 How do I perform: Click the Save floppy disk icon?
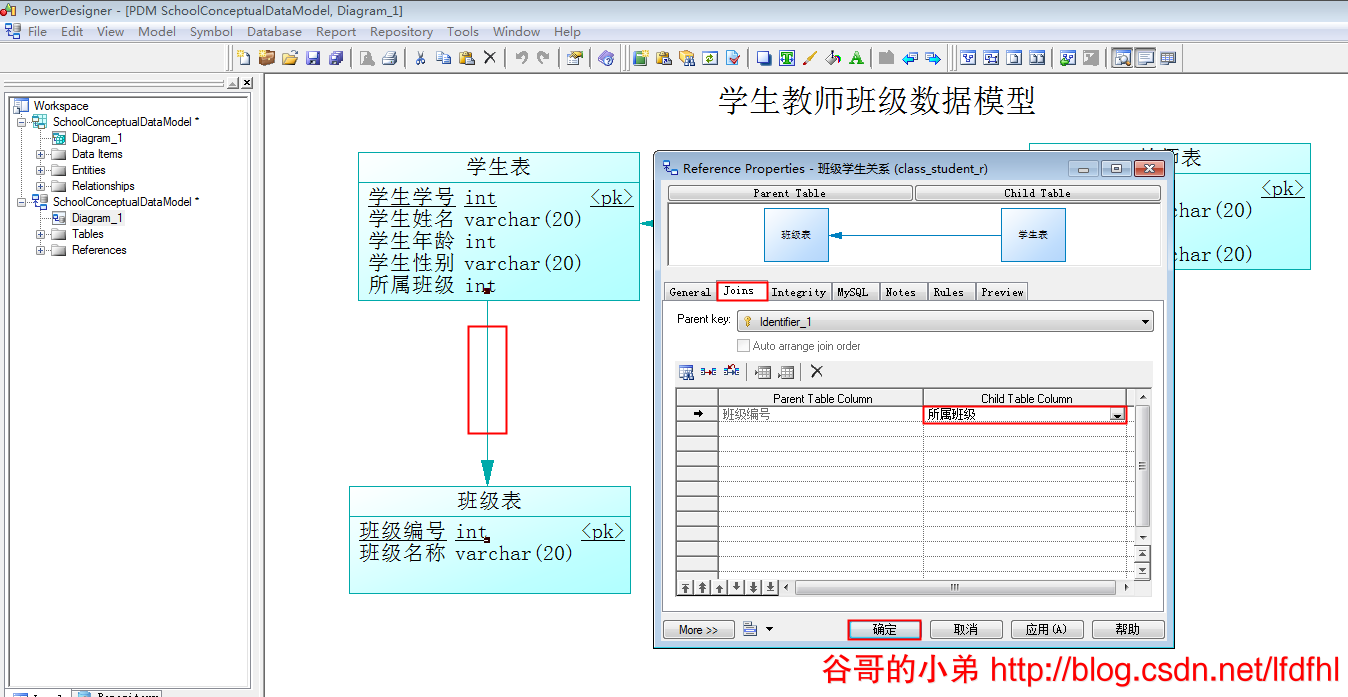[x=313, y=58]
